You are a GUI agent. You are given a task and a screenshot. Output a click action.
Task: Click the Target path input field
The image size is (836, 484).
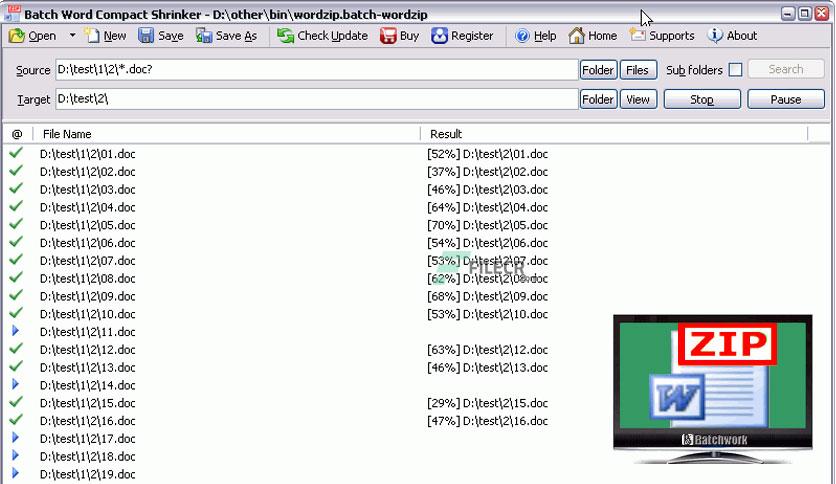click(x=315, y=100)
